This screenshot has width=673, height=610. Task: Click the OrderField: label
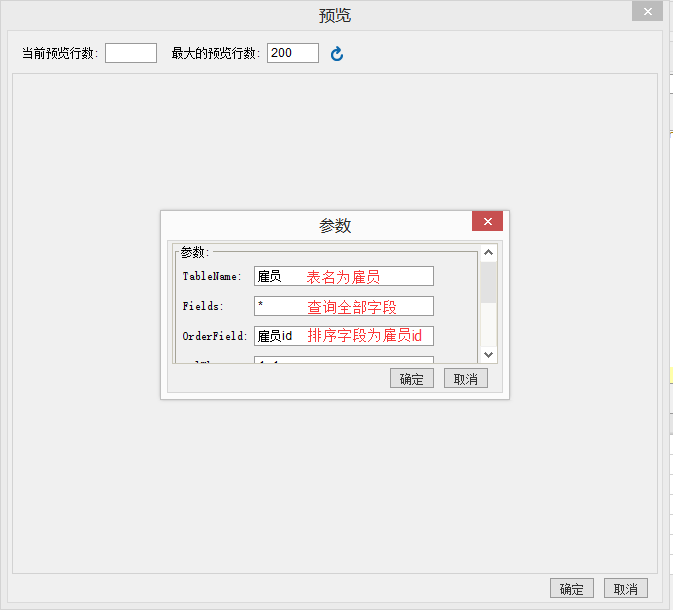point(215,336)
